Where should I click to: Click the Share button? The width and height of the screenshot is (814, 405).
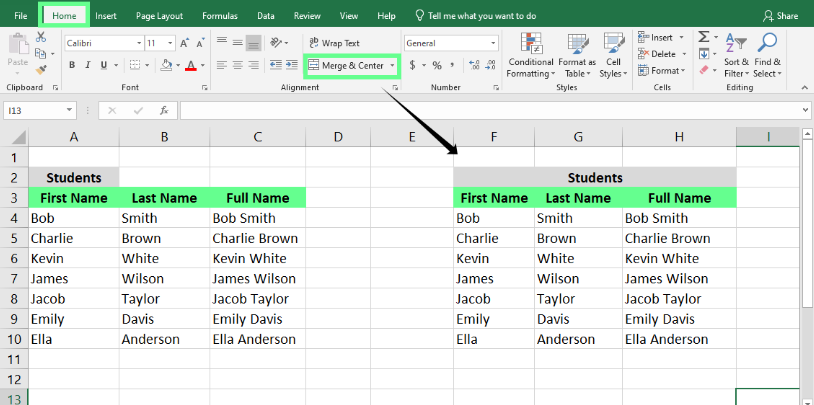[780, 16]
